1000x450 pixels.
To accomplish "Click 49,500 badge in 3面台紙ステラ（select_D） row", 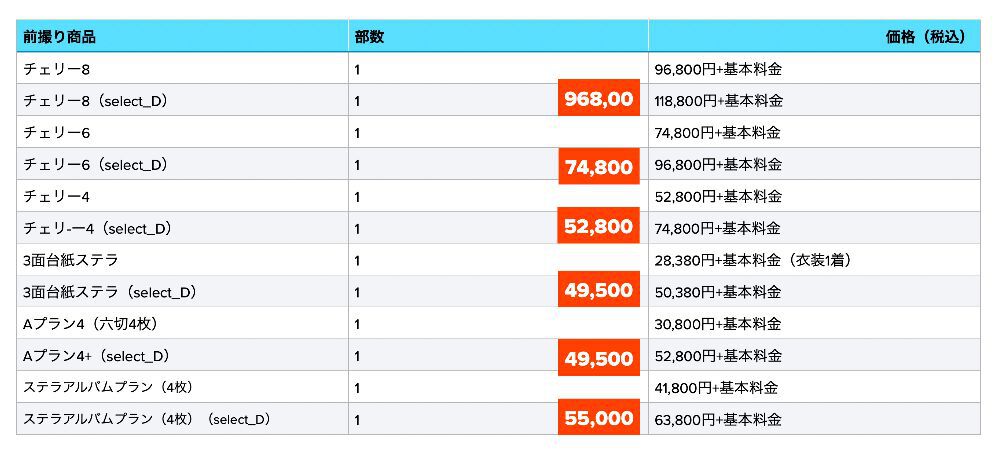I will pos(598,290).
